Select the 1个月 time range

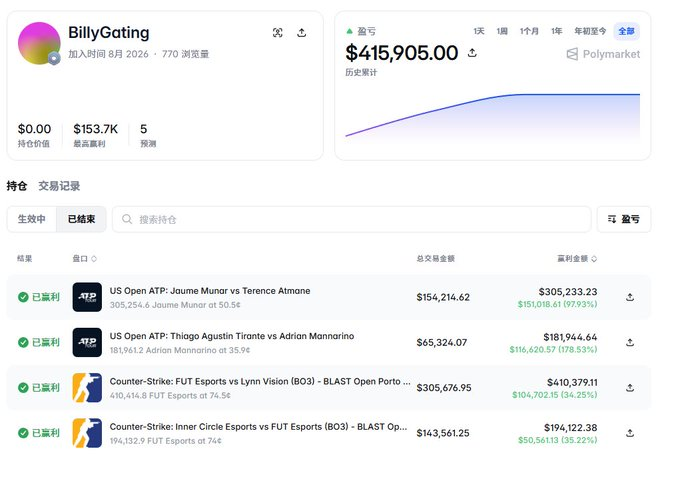[x=529, y=31]
